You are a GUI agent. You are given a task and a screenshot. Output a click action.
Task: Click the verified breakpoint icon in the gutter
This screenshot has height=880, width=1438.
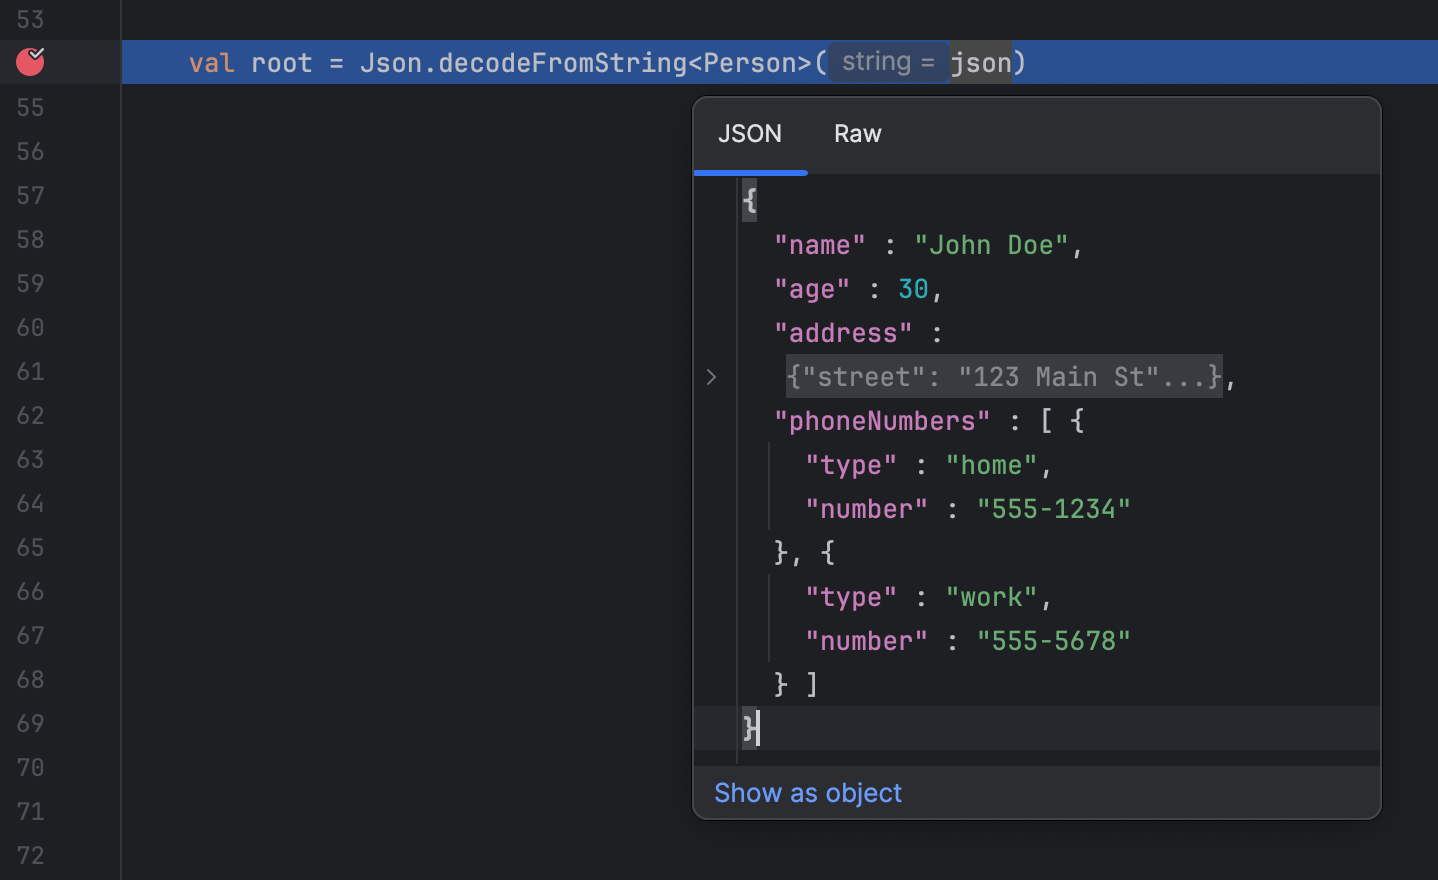click(x=29, y=61)
